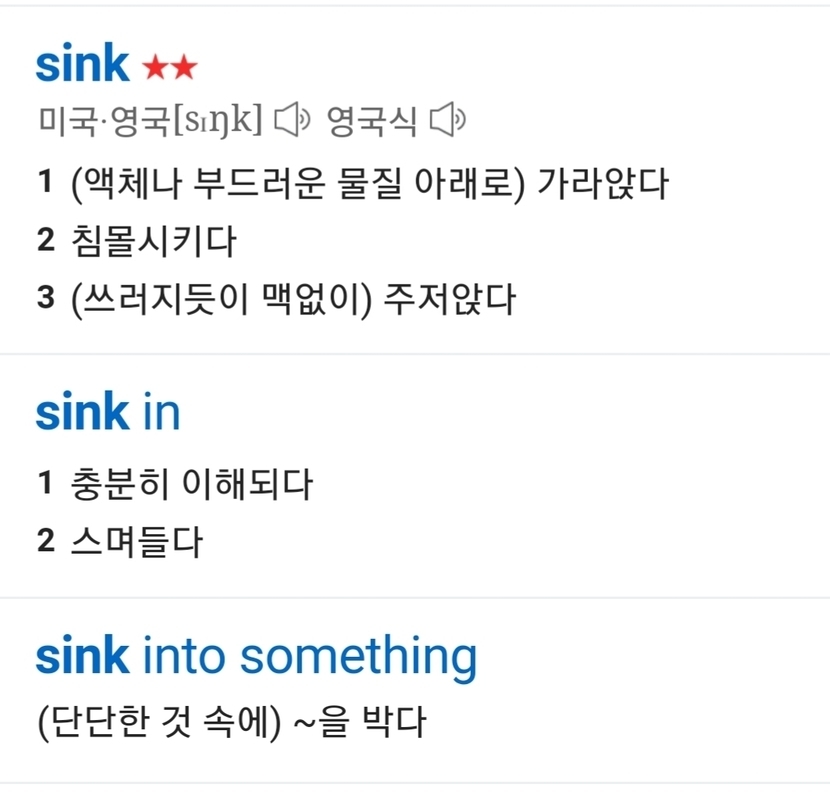
Task: Play the American·British pronunciation audio speaker
Action: 293,121
